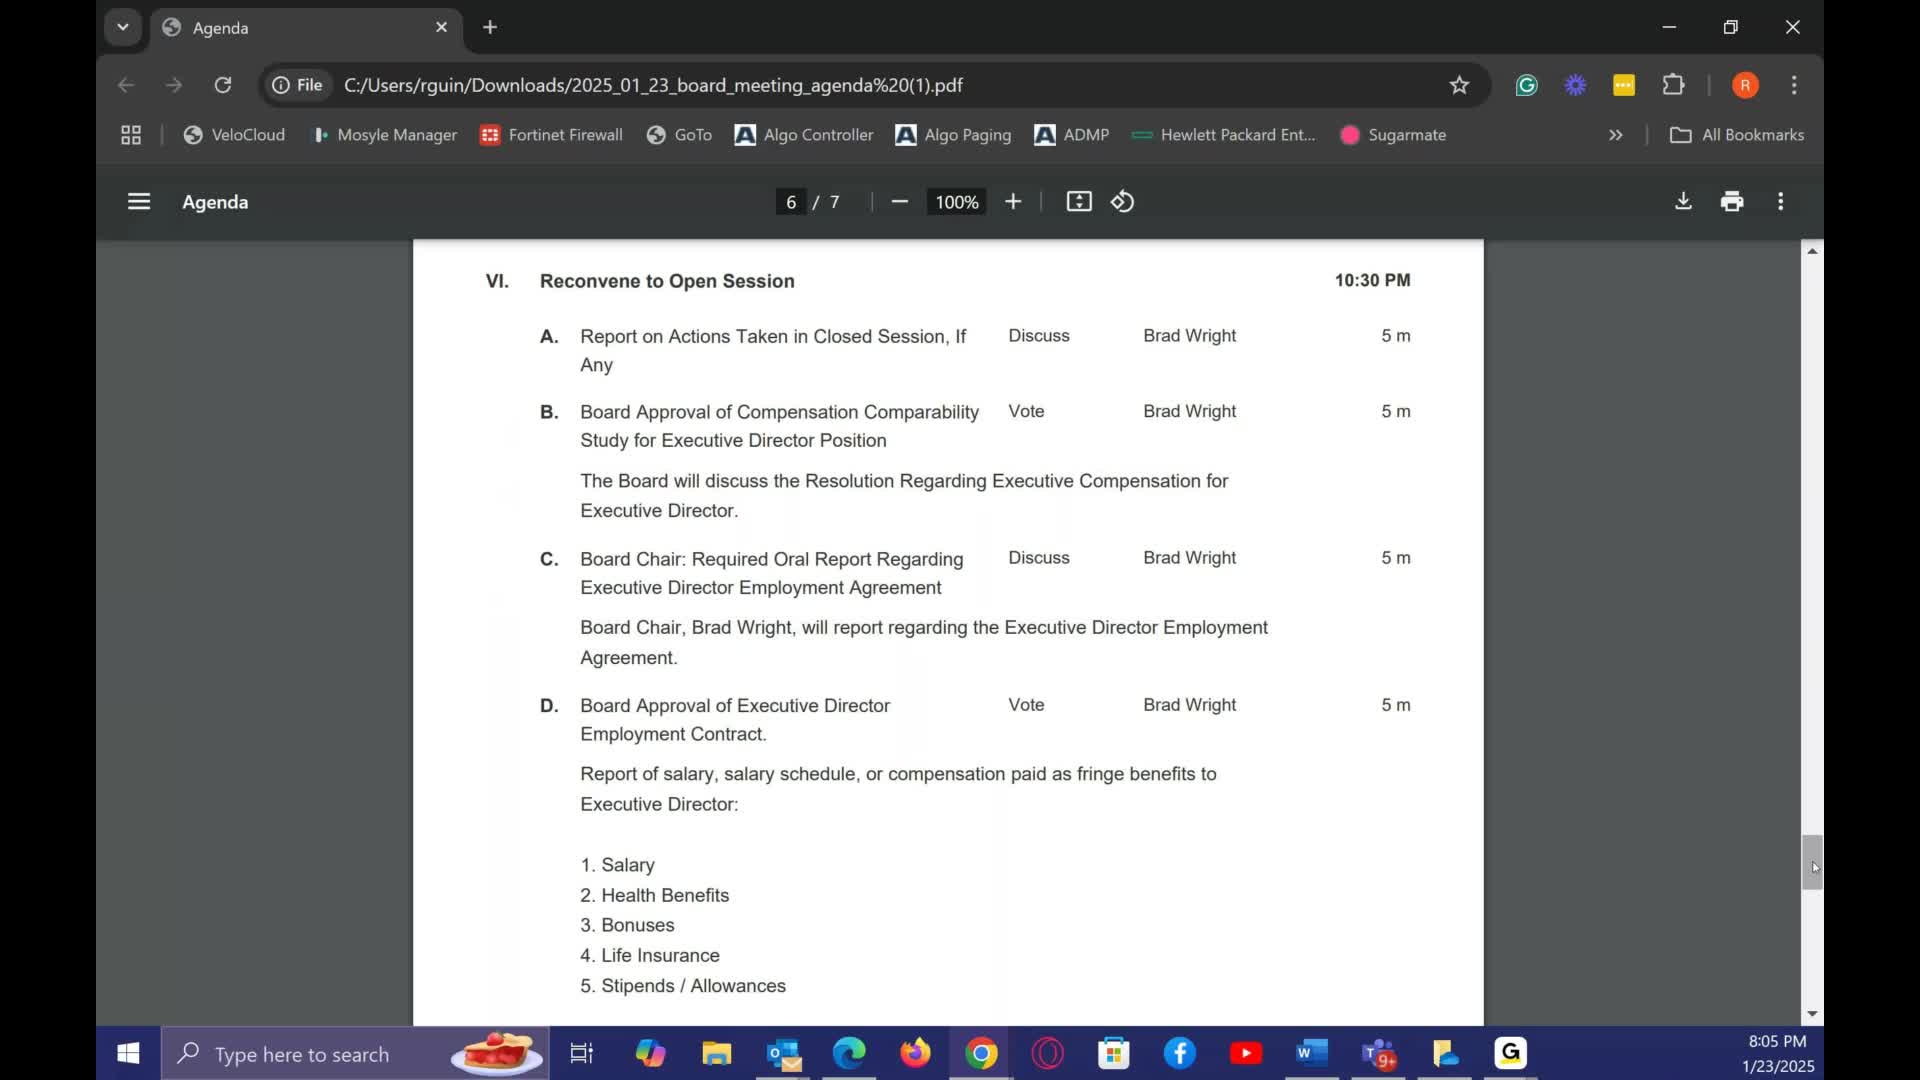Rotate the PDF counterclockwise
The height and width of the screenshot is (1080, 1920).
click(x=1122, y=202)
